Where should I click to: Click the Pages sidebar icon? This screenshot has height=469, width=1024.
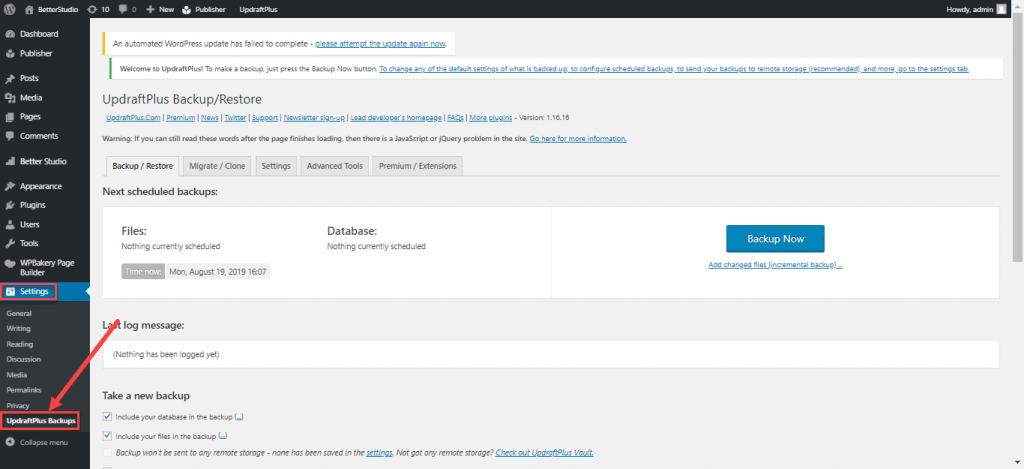coord(10,117)
